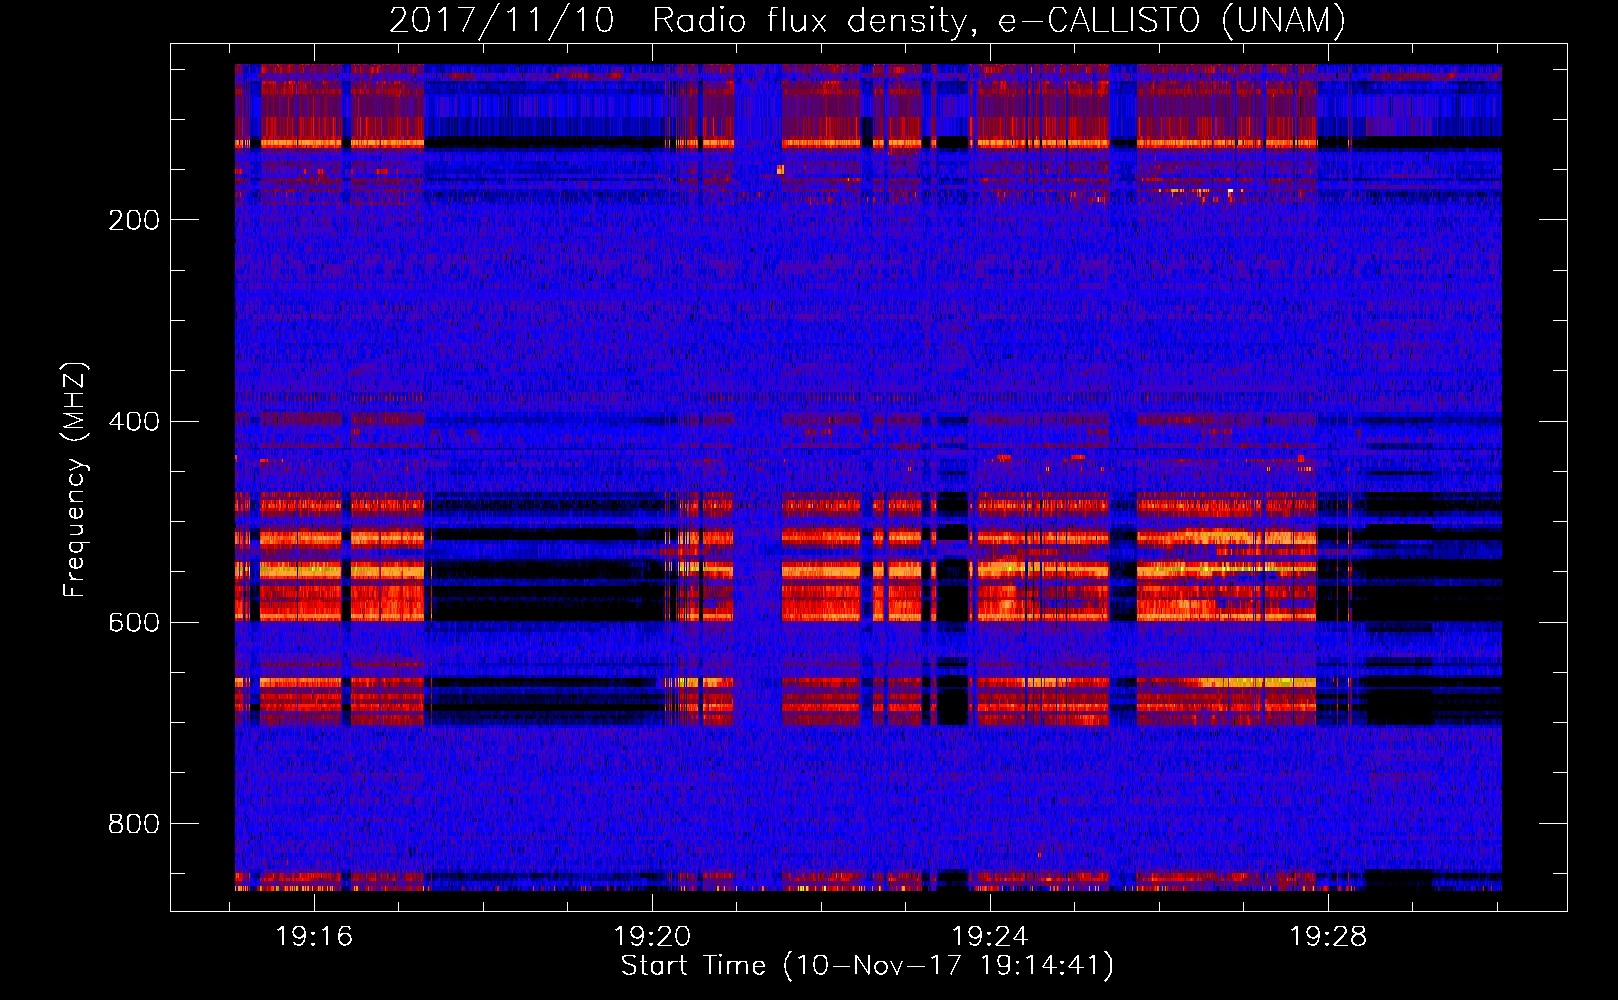Click the plot title '2017/11/10 Radio flux density, e-CALLISTO (UNAM)'

867,20
